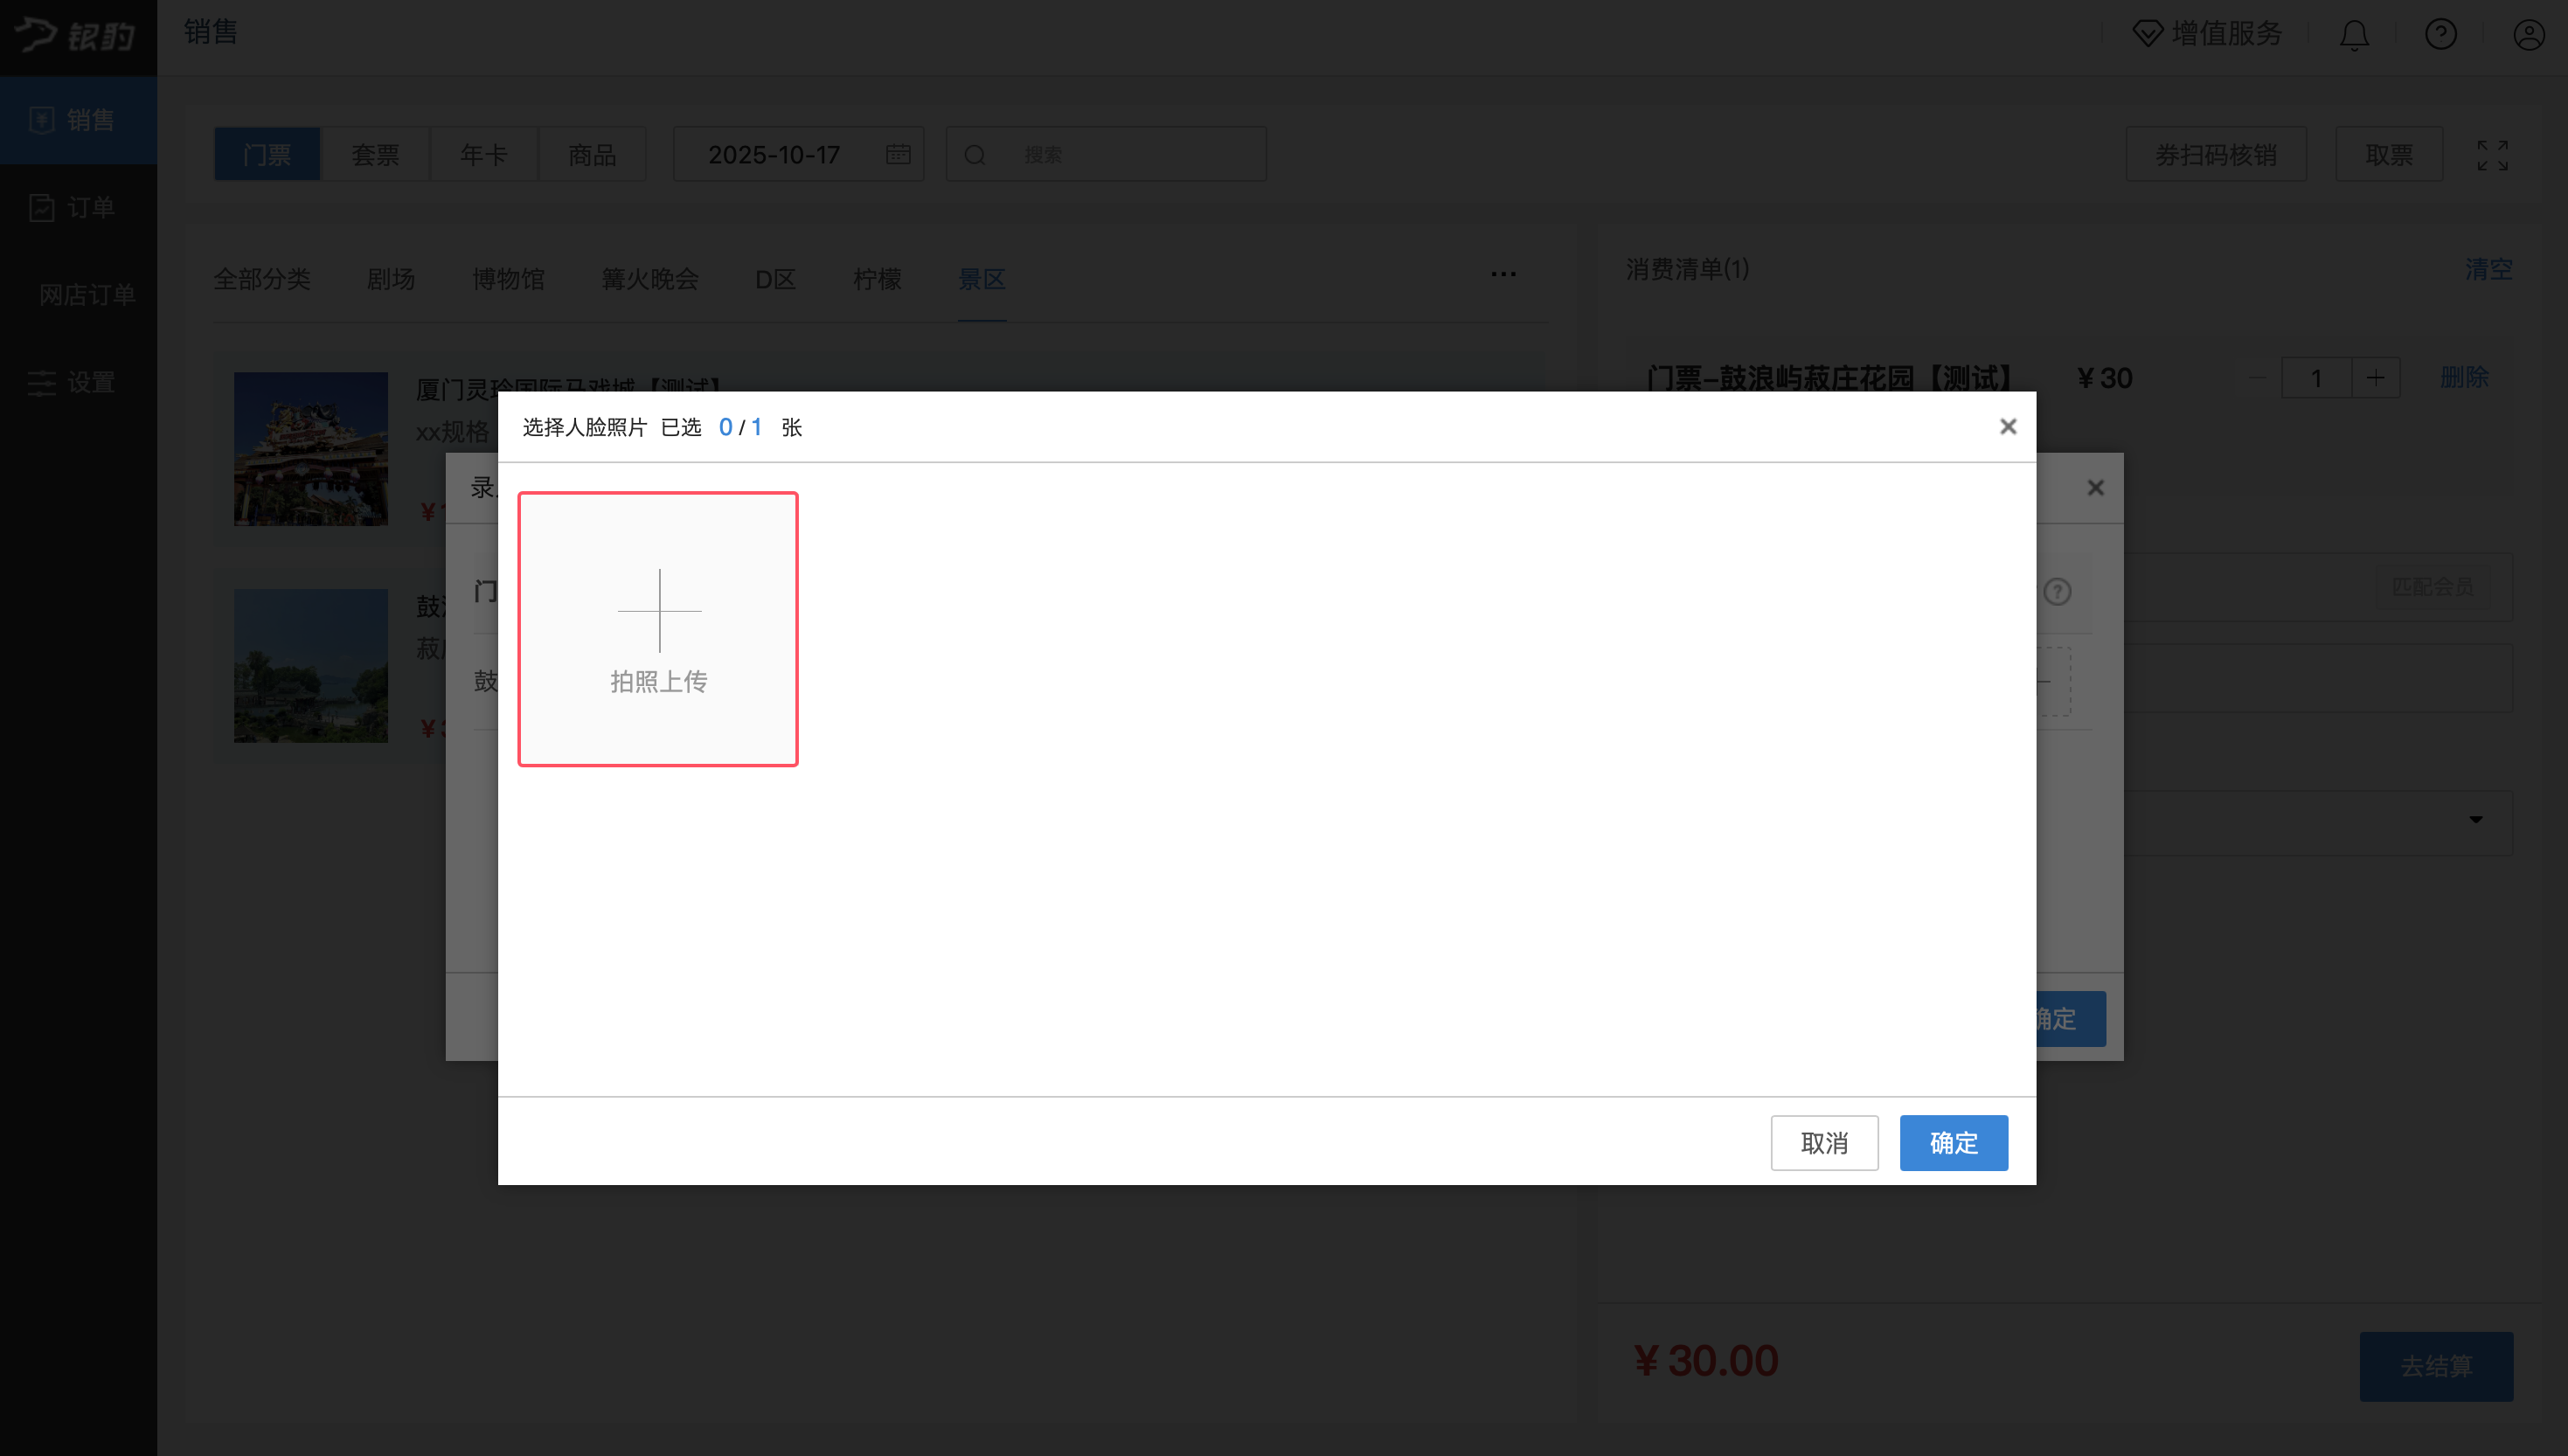
Task: Open the help question mark icon
Action: click(x=2440, y=35)
